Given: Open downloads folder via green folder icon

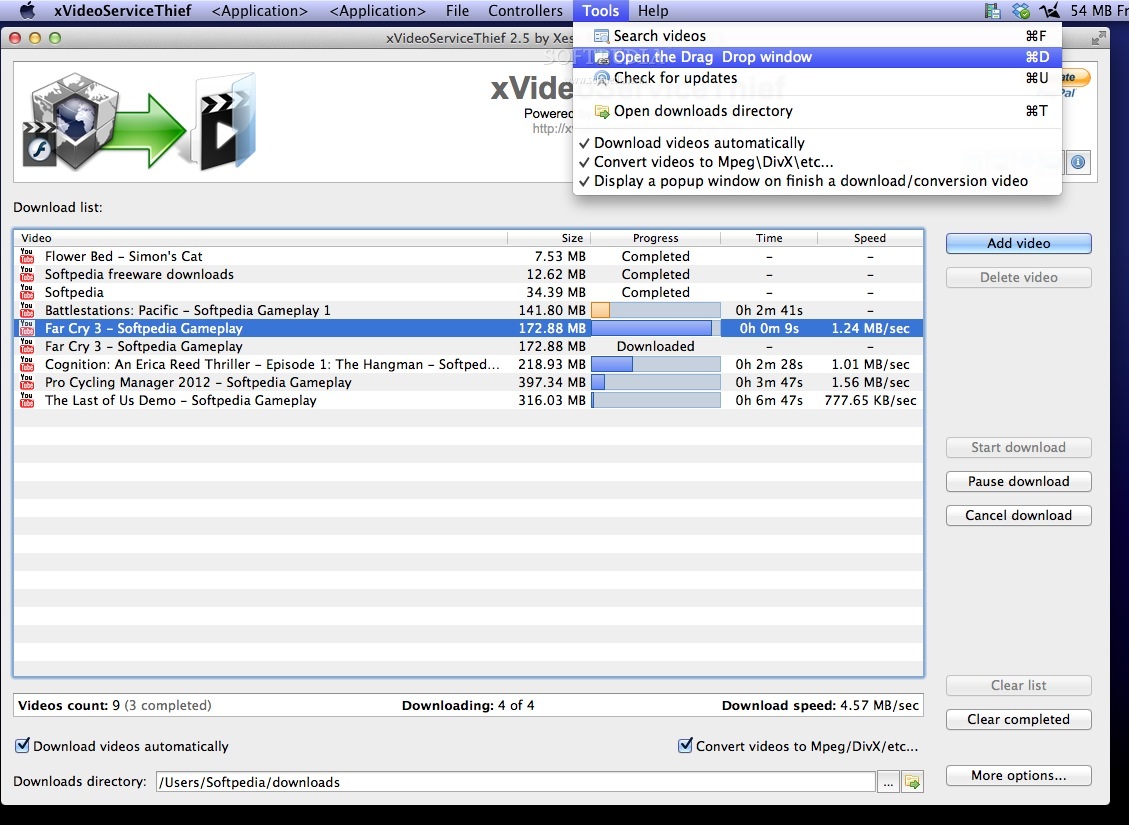Looking at the screenshot, I should click(x=912, y=782).
